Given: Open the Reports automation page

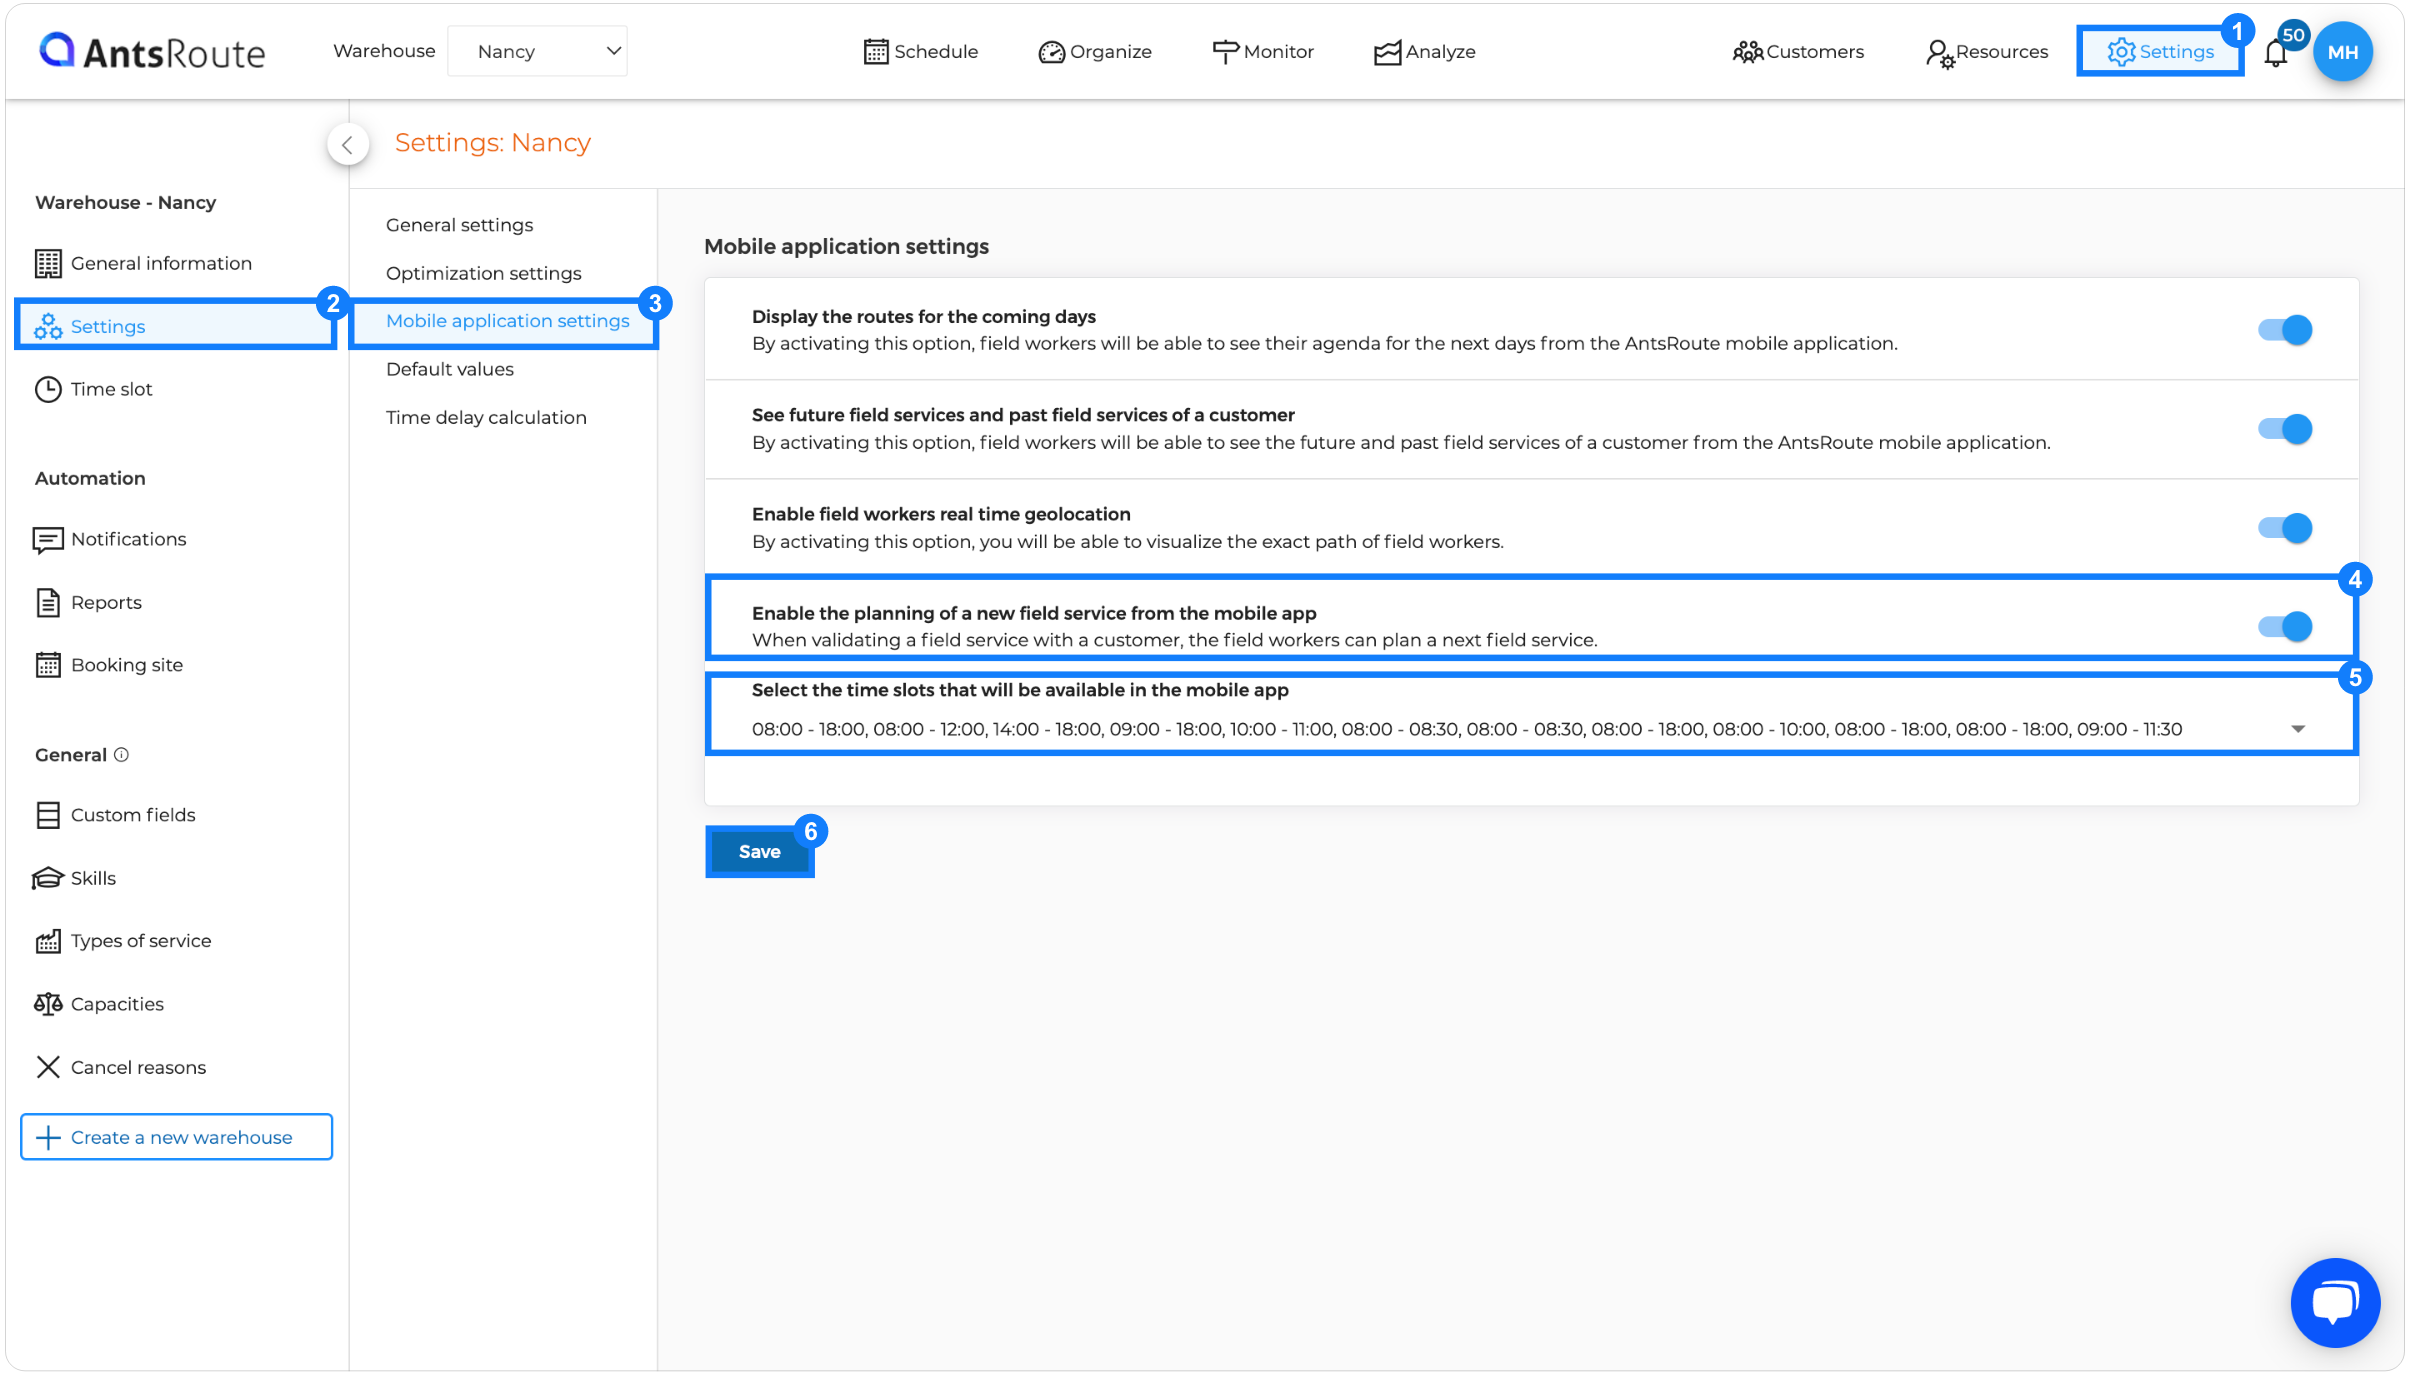Looking at the screenshot, I should pyautogui.click(x=106, y=602).
